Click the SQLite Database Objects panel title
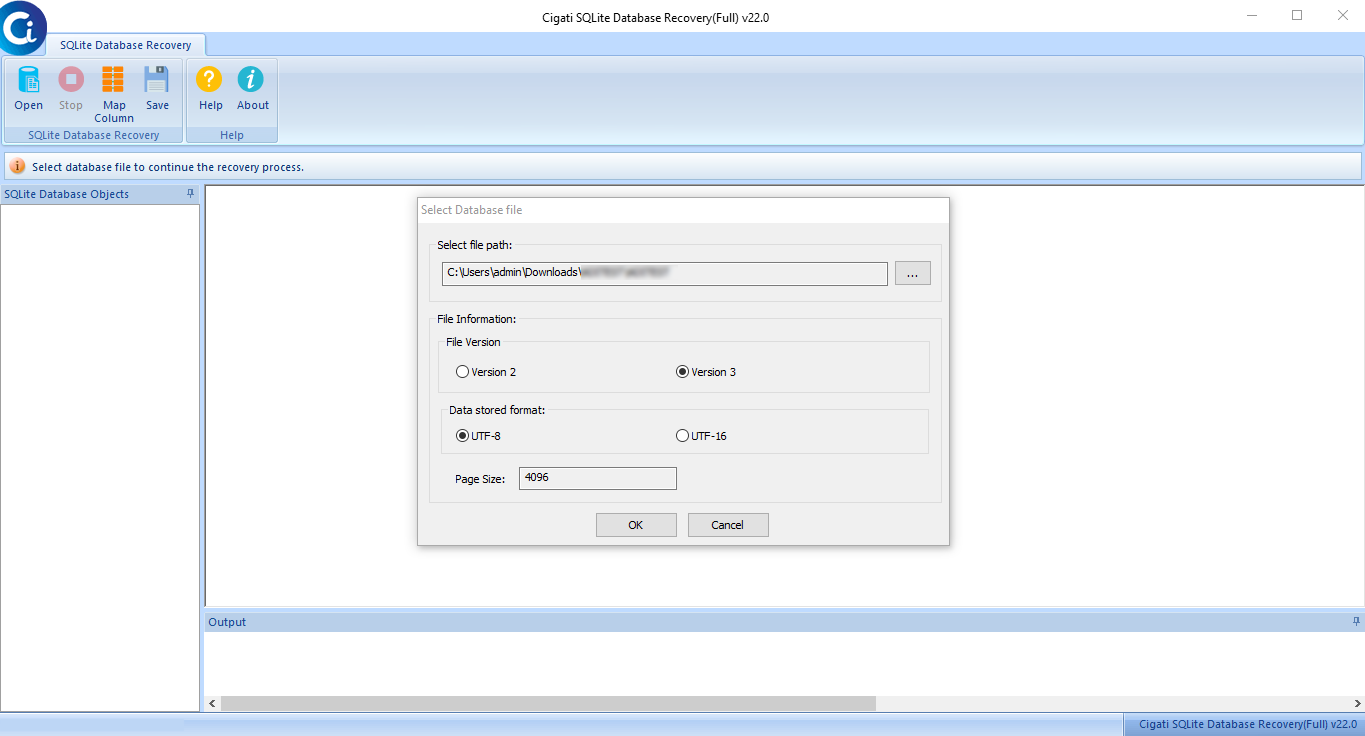1365x736 pixels. [x=66, y=194]
